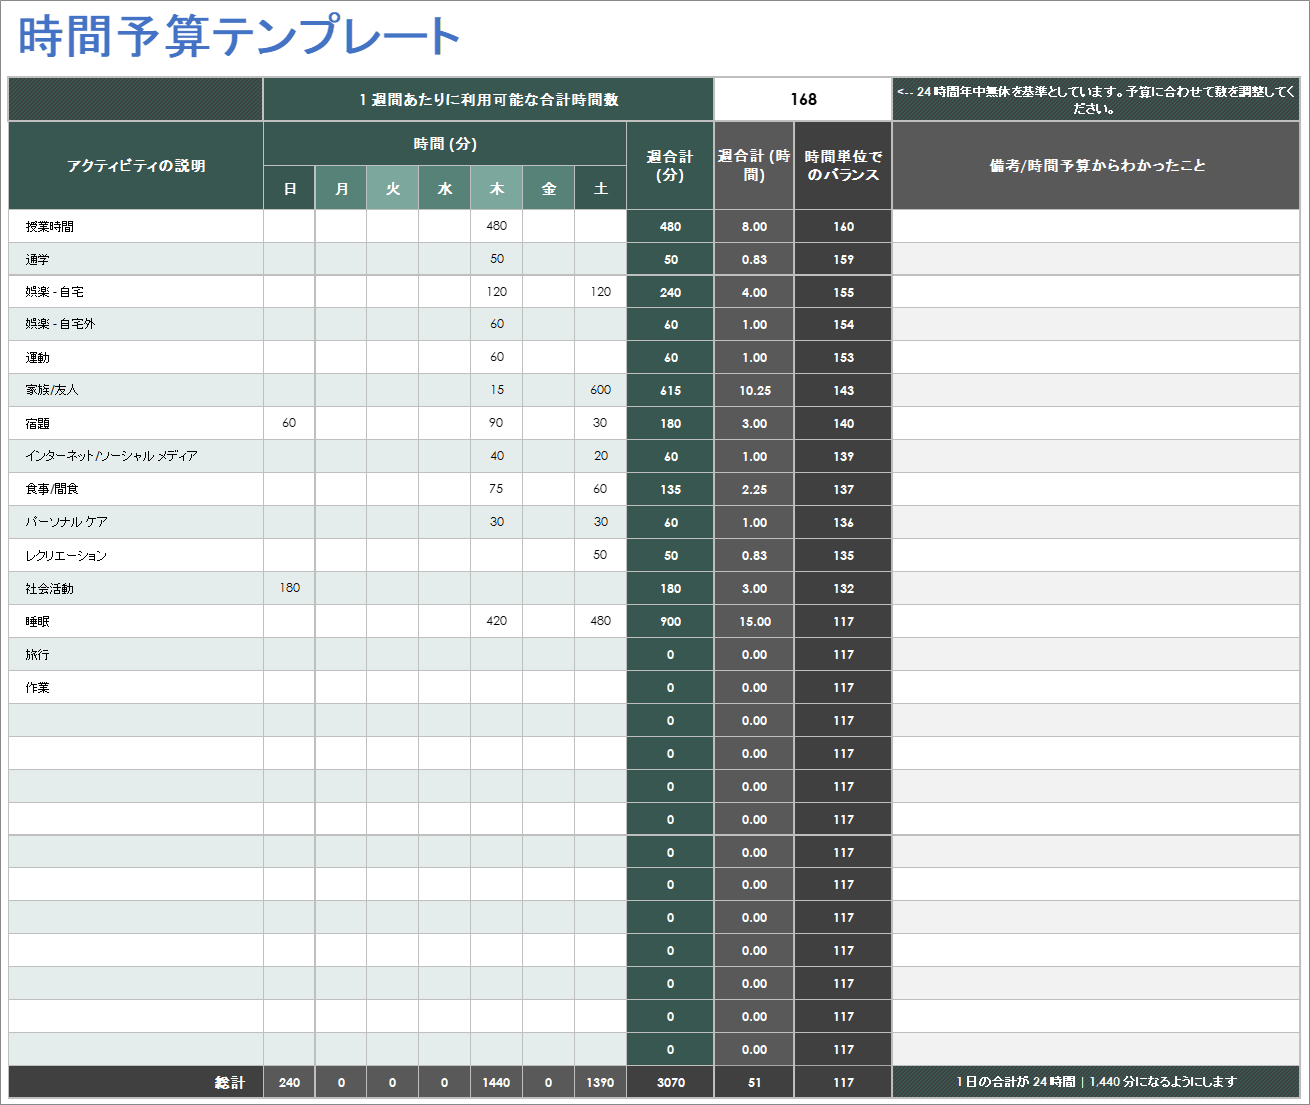Select the 家族/友人 activity cell
Image resolution: width=1310 pixels, height=1105 pixels.
pyautogui.click(x=136, y=390)
